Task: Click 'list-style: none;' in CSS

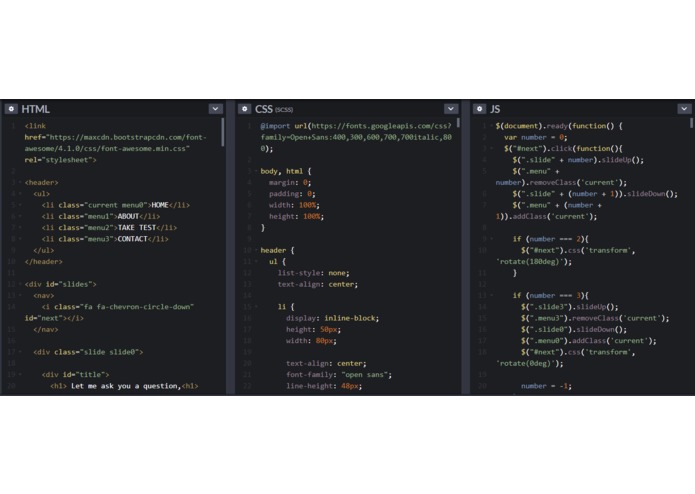Action: pyautogui.click(x=313, y=273)
